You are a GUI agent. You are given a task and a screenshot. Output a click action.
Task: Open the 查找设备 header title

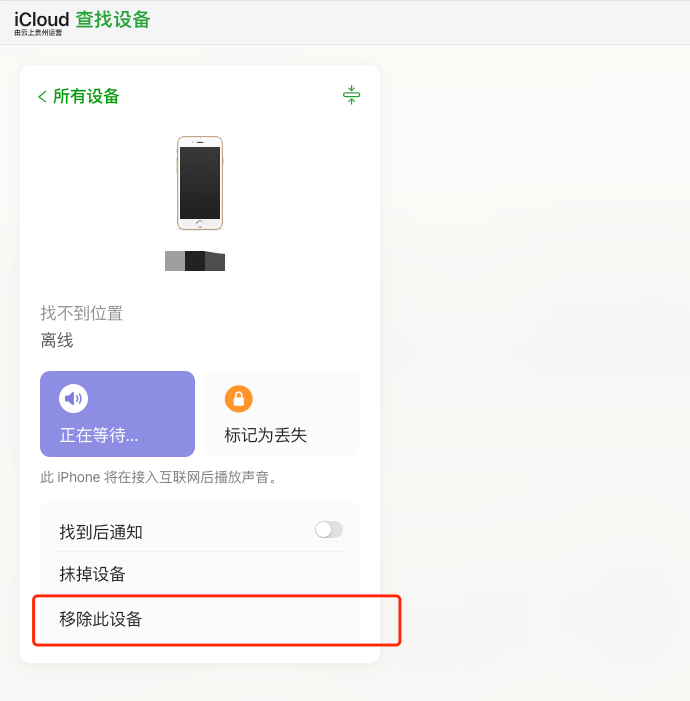tap(113, 19)
